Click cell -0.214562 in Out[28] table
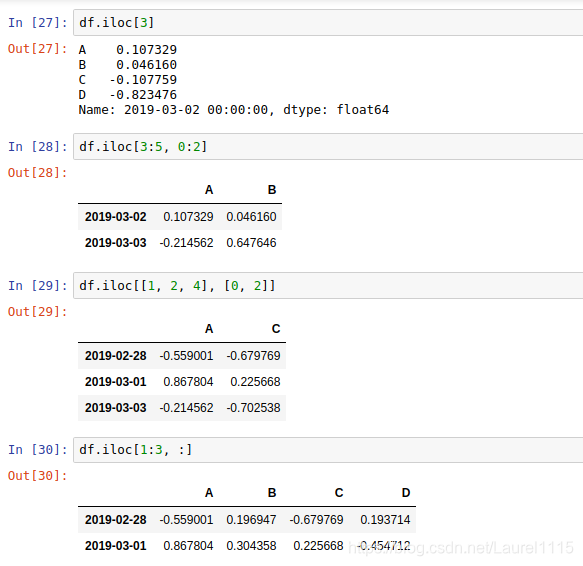Viewport: 583px width, 566px height. point(187,243)
